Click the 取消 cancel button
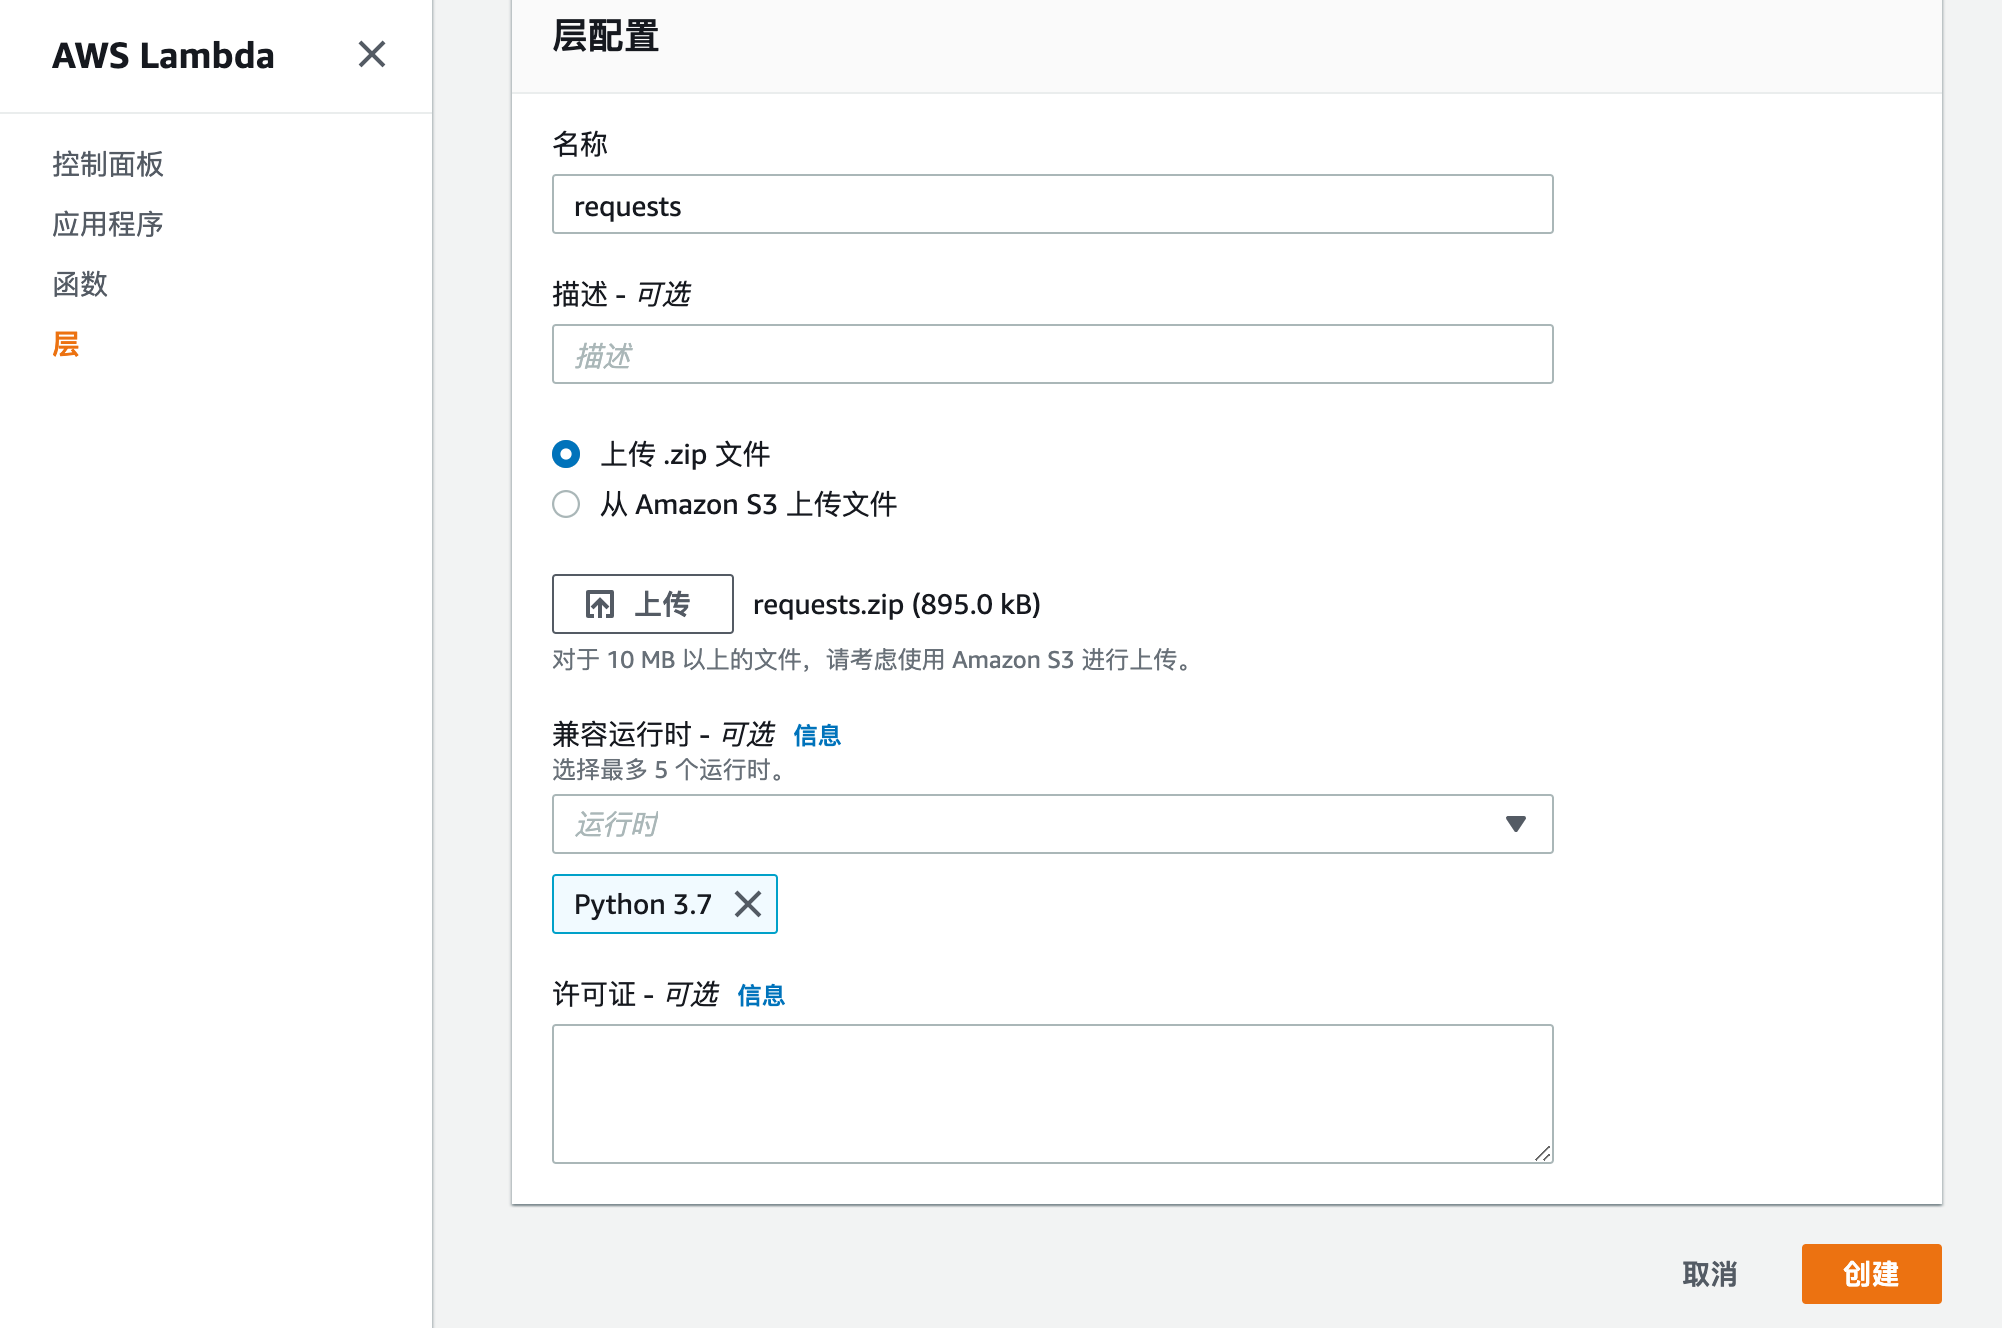 [1709, 1274]
